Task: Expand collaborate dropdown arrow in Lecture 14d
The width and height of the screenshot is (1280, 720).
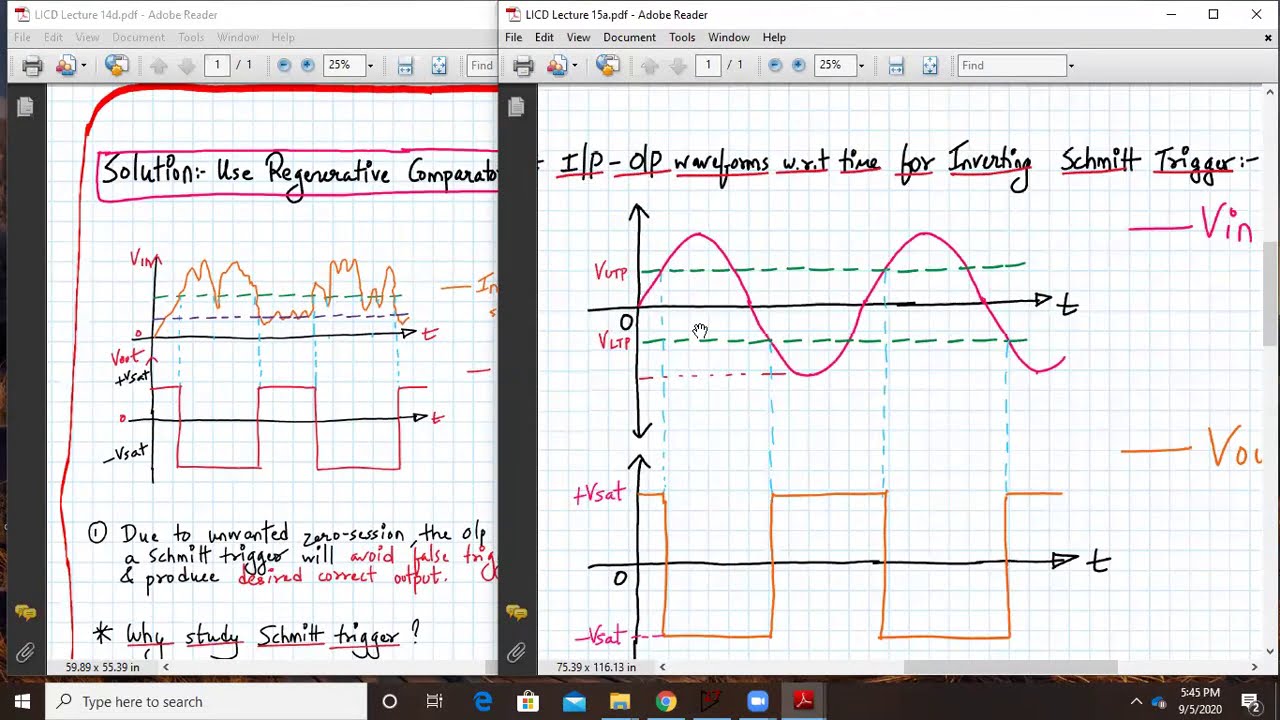Action: (83, 66)
